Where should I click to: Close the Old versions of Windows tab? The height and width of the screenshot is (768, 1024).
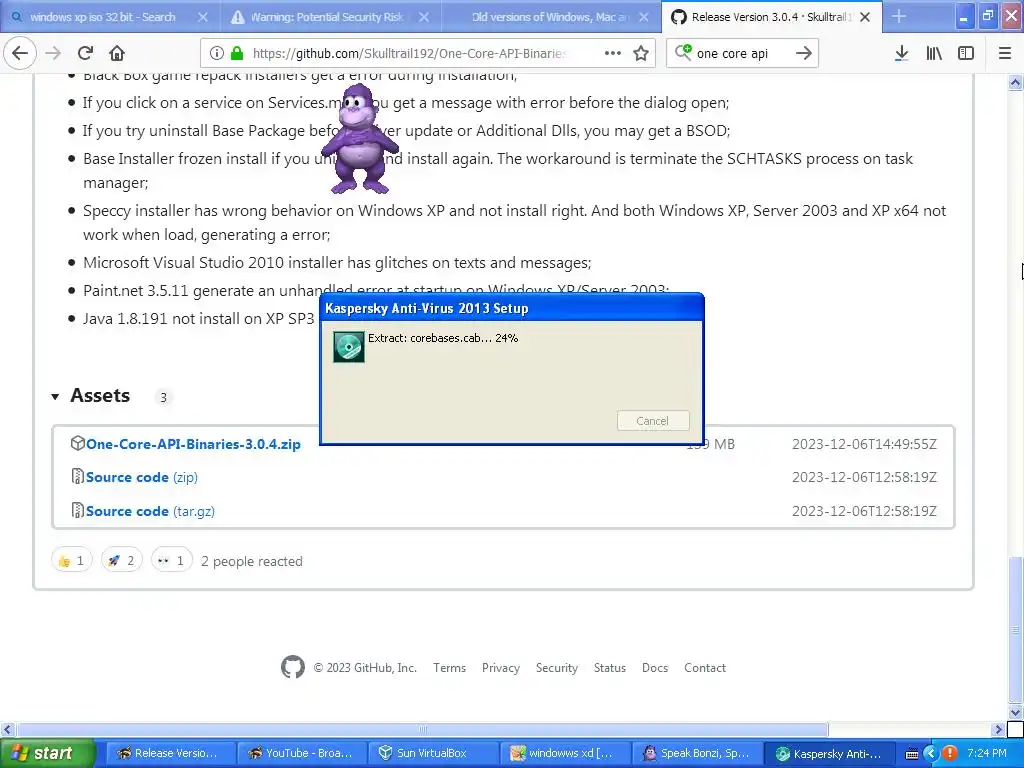[644, 18]
